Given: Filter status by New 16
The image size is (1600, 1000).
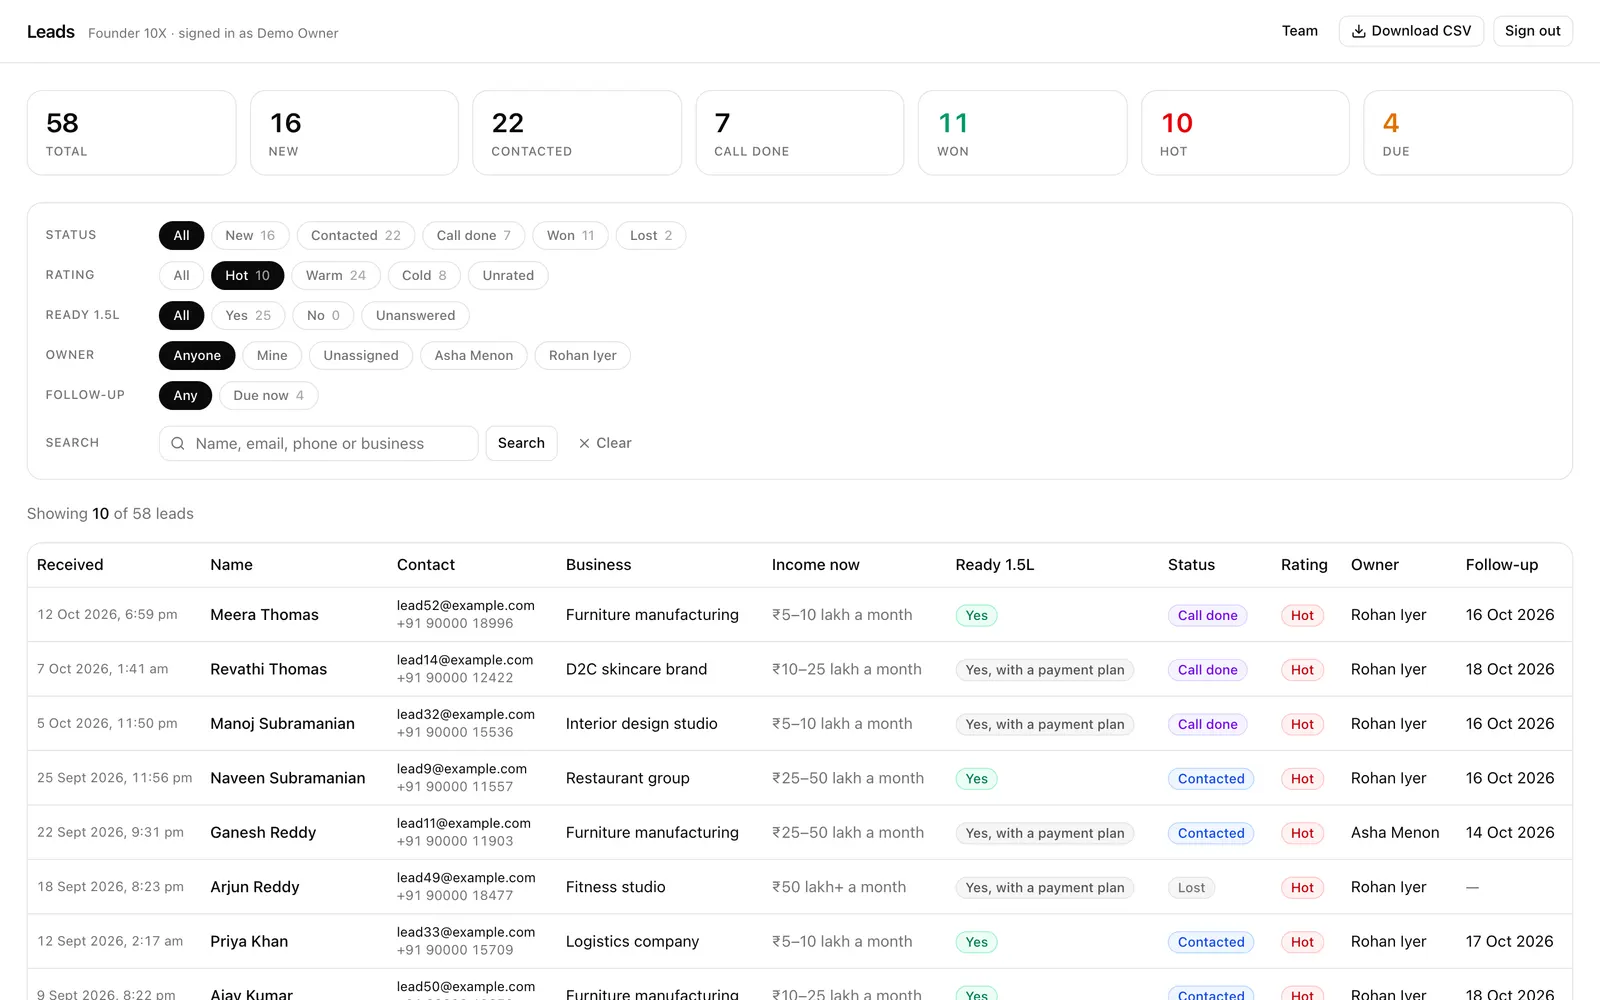Looking at the screenshot, I should pos(250,235).
